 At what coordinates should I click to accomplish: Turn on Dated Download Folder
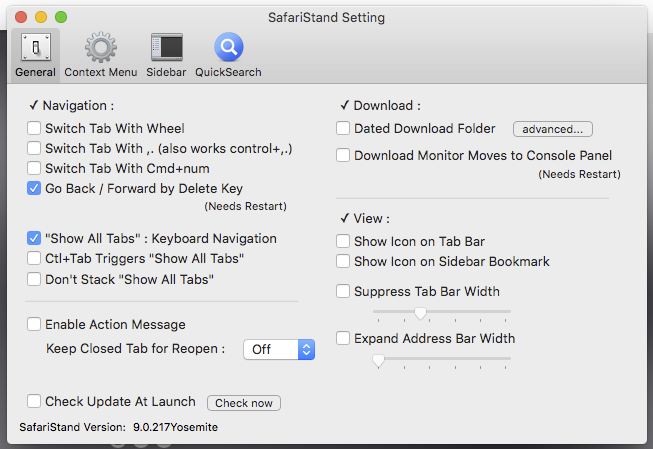tap(343, 129)
